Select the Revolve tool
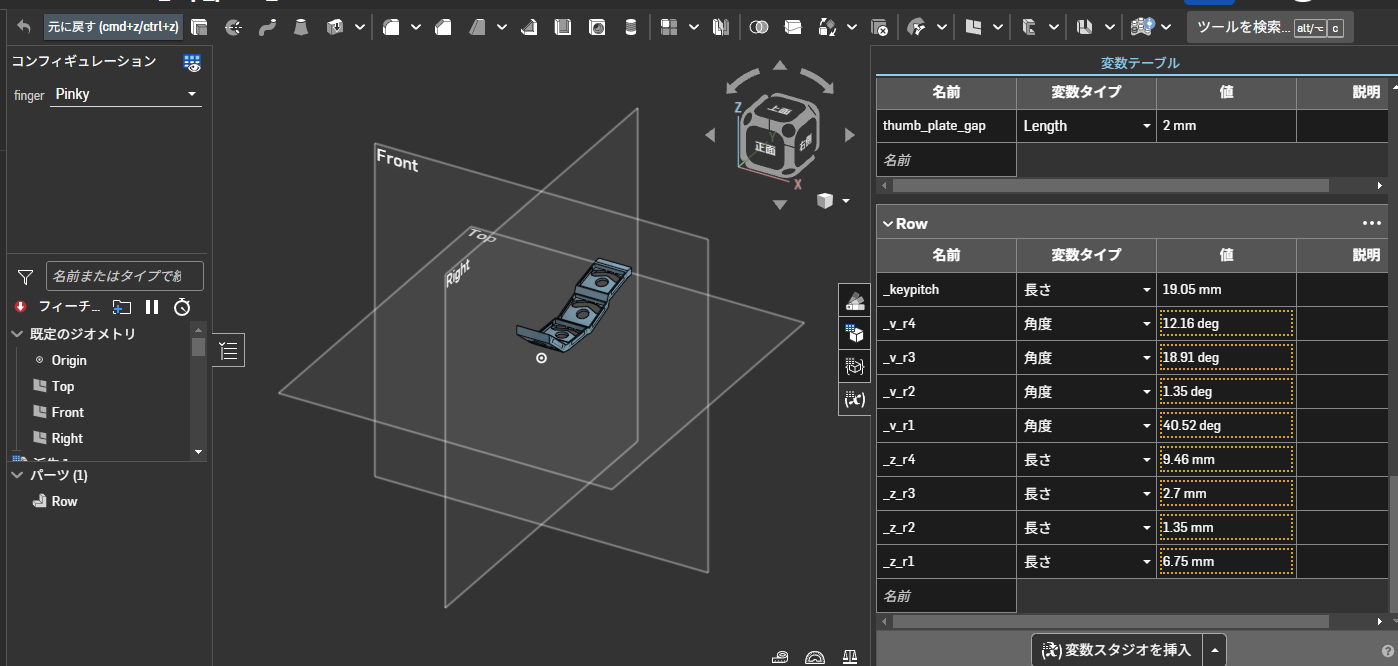 pyautogui.click(x=233, y=27)
